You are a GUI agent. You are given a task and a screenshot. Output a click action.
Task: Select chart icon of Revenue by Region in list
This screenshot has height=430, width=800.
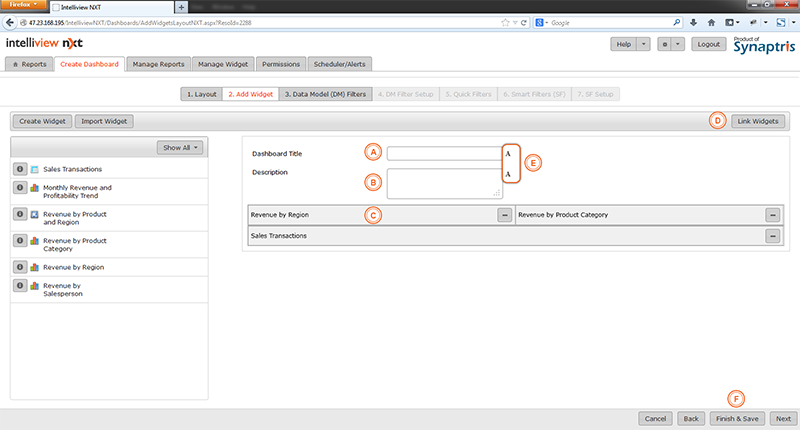[x=35, y=267]
